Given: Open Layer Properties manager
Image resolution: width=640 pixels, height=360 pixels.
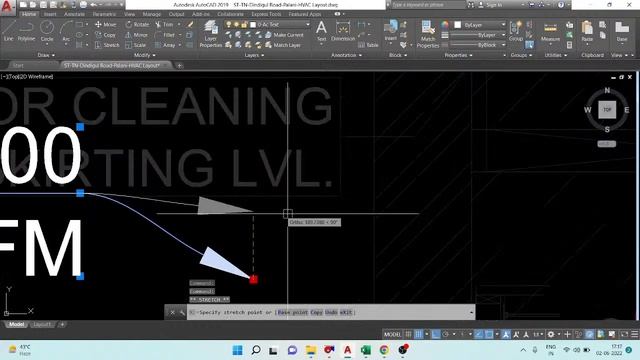Looking at the screenshot, I should [x=211, y=34].
